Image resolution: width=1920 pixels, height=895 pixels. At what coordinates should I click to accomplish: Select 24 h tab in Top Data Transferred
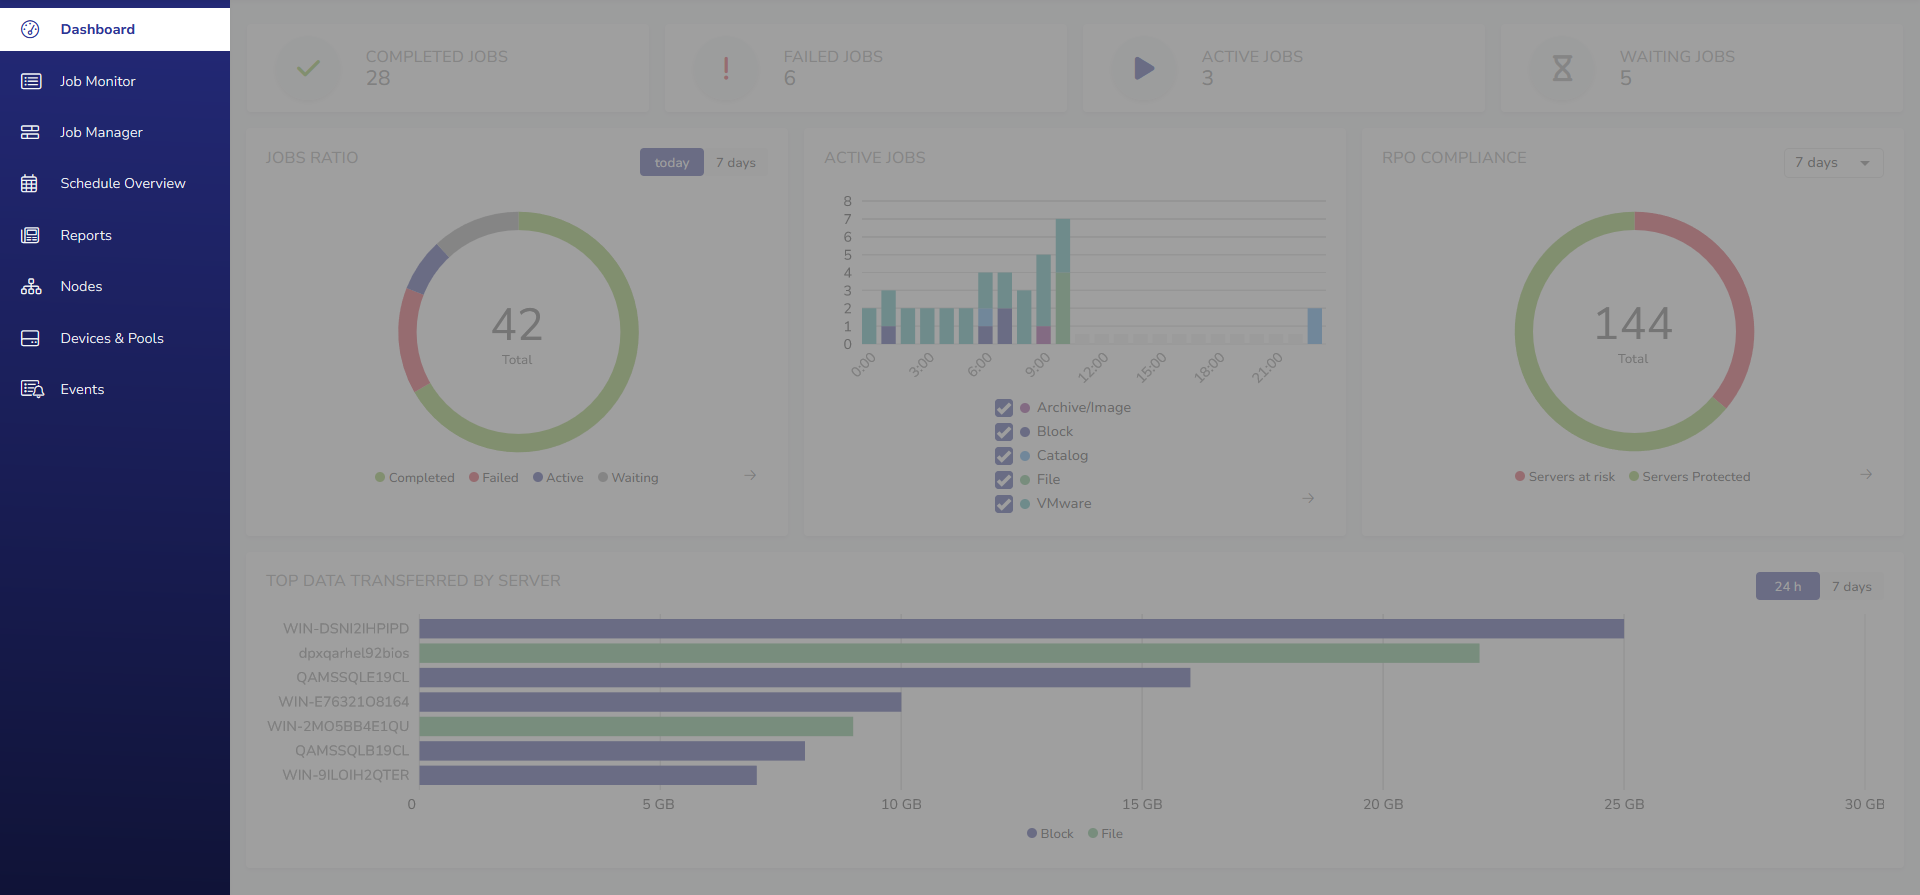pyautogui.click(x=1787, y=587)
